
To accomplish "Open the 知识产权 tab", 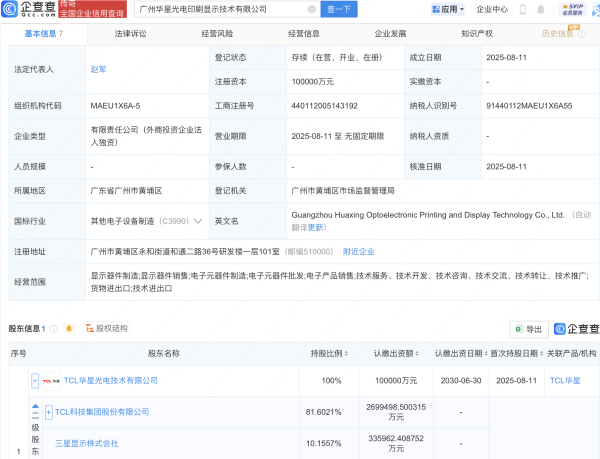I will pyautogui.click(x=477, y=34).
